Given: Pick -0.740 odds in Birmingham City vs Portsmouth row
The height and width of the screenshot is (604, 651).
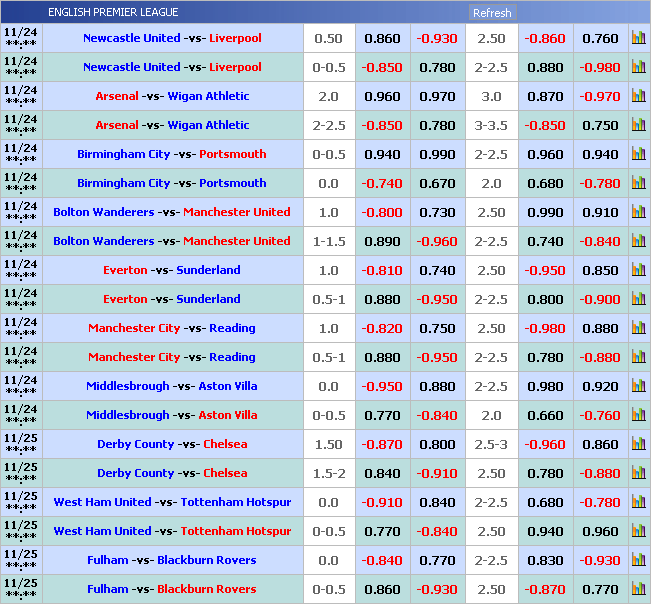Looking at the screenshot, I should pos(382,184).
